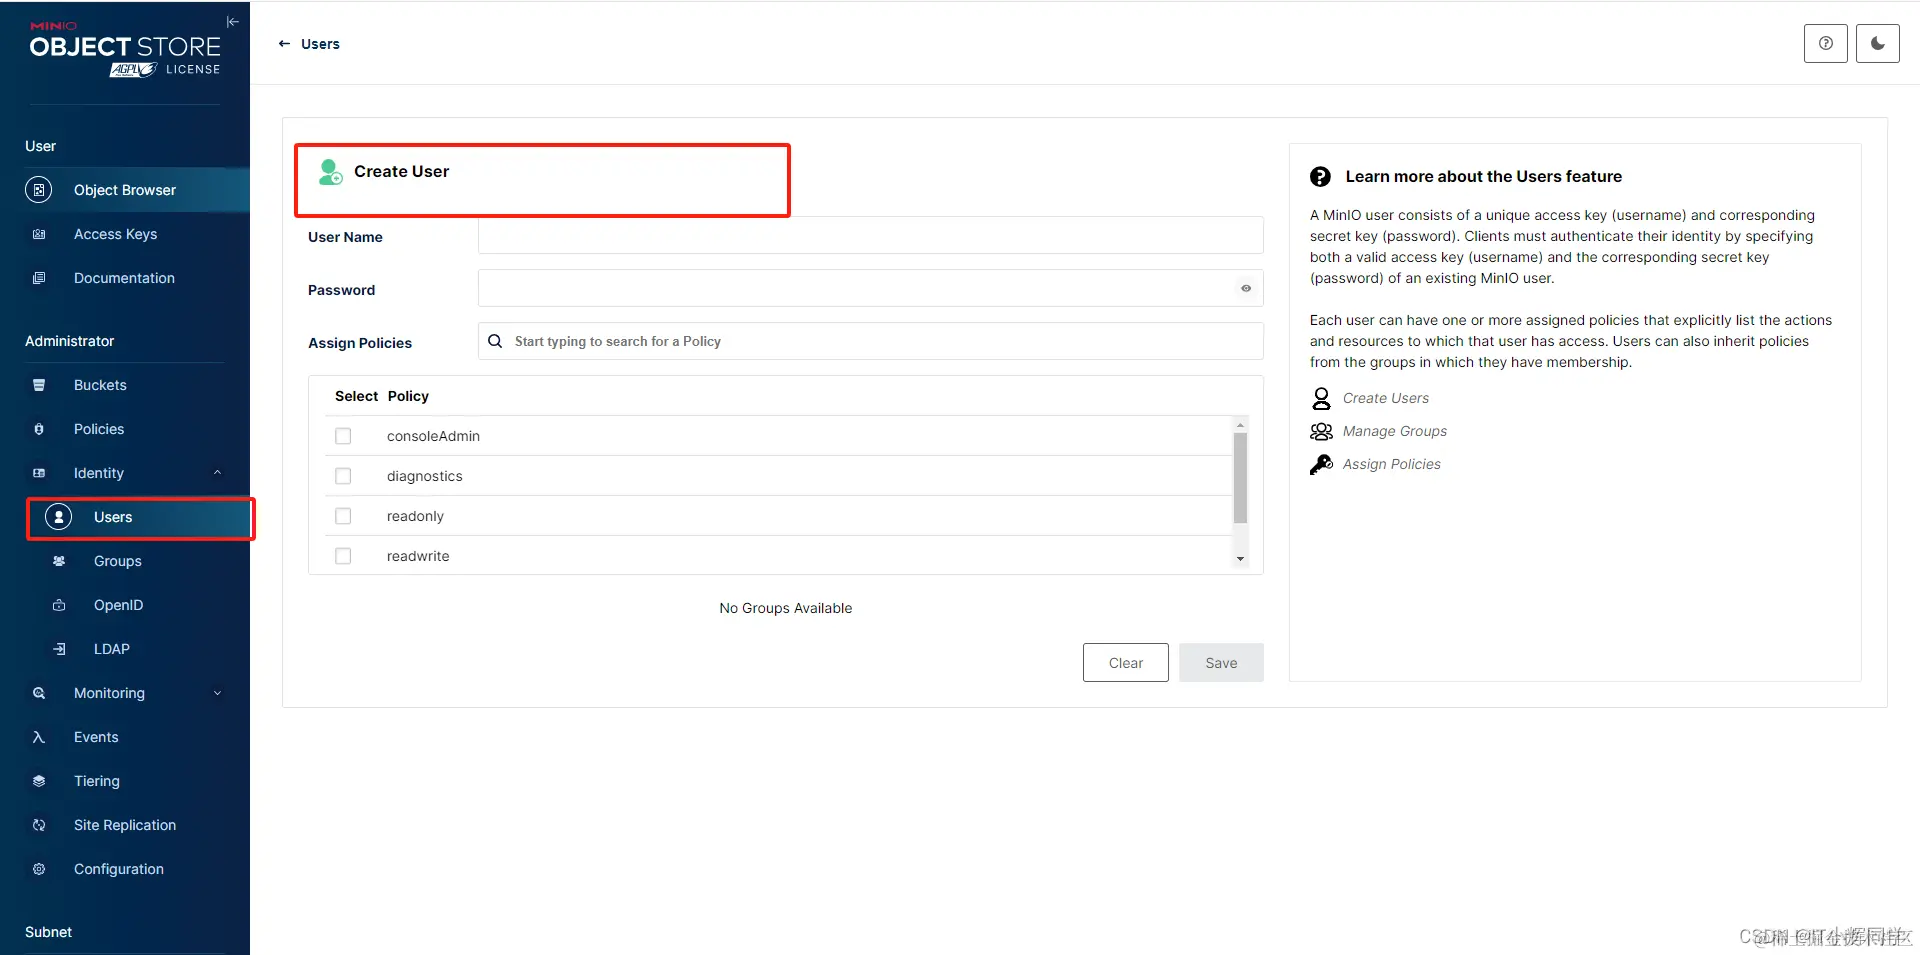Click the Configuration gear icon
Viewport: 1920px width, 955px height.
[x=39, y=869]
